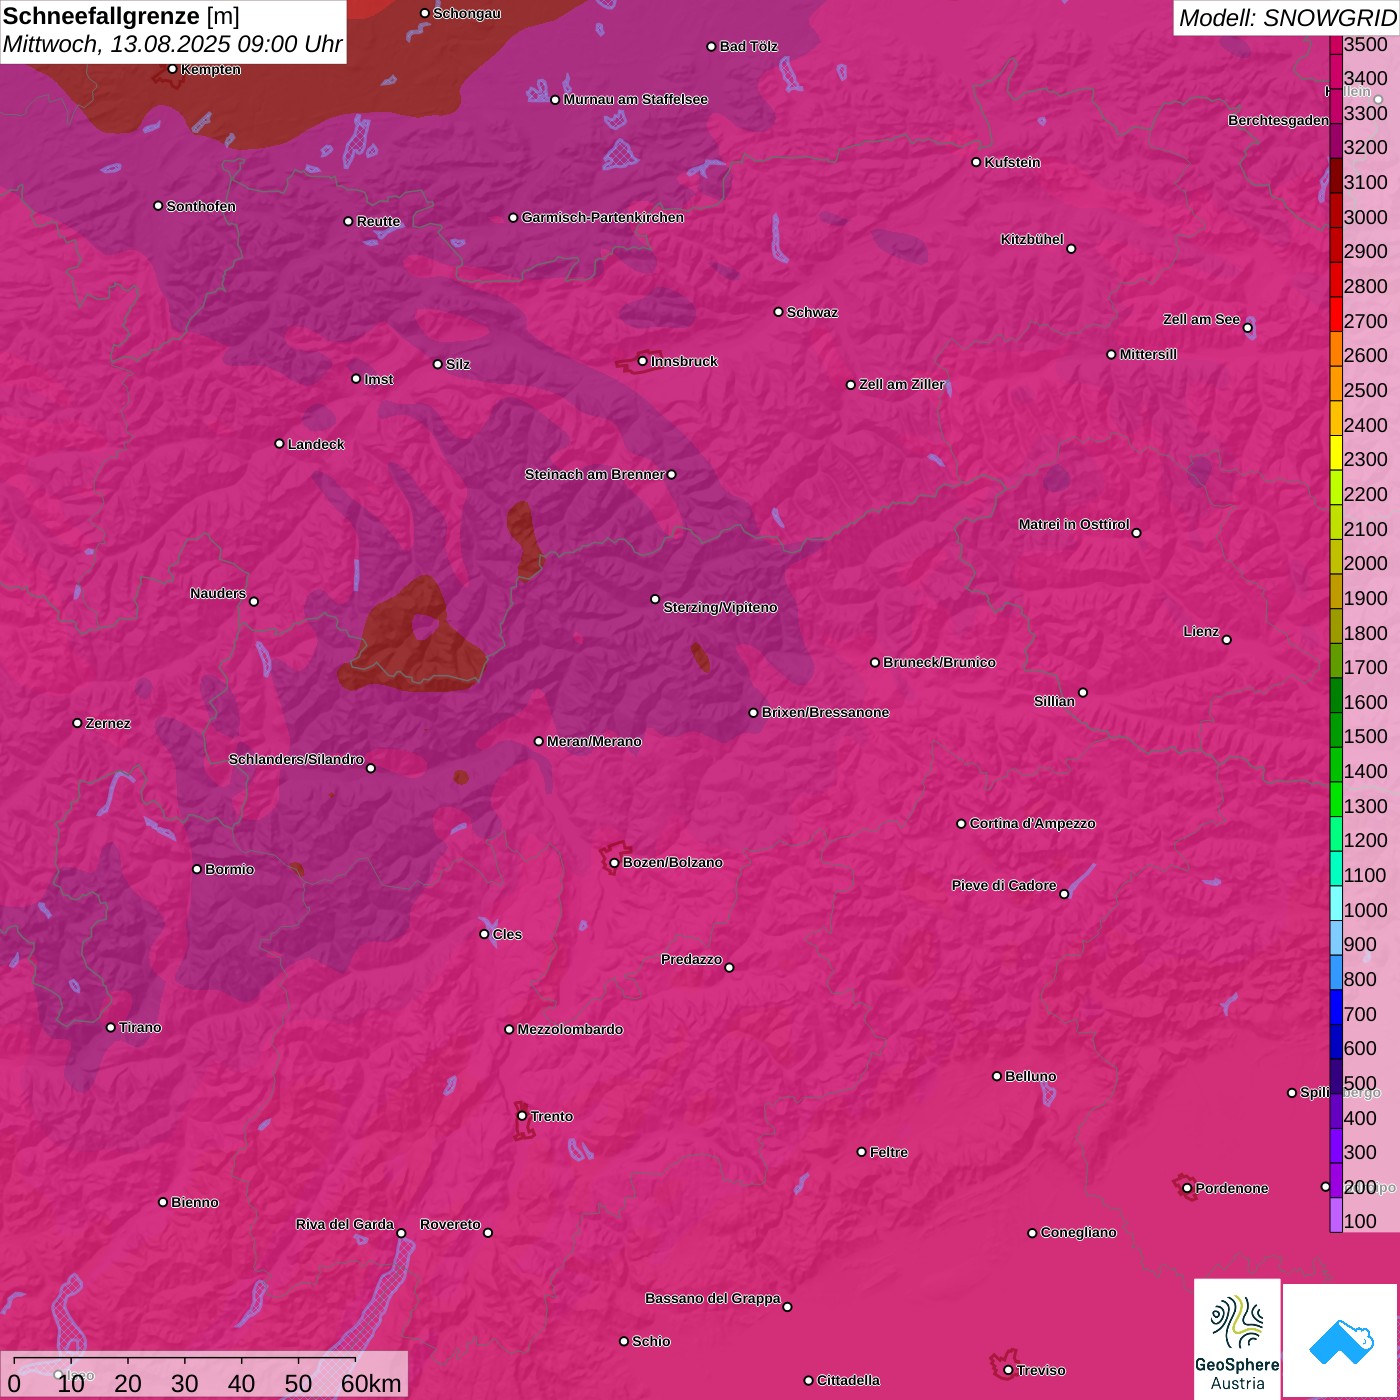The width and height of the screenshot is (1400, 1400).
Task: Click the Schongau label
Action: 466,13
